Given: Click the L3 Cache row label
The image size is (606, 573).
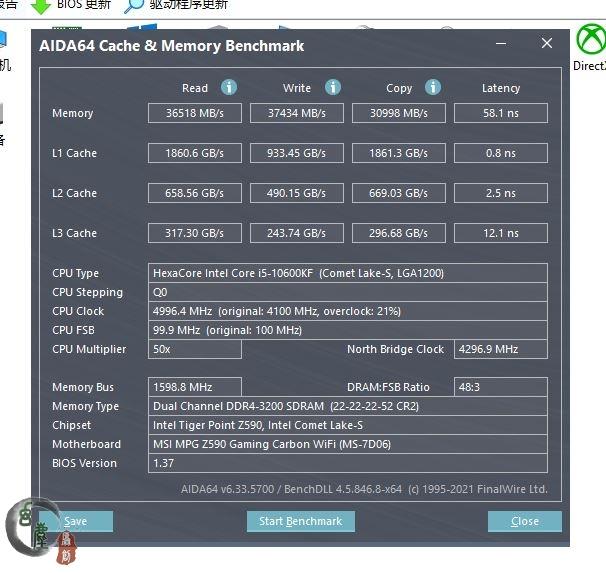Looking at the screenshot, I should tap(75, 233).
